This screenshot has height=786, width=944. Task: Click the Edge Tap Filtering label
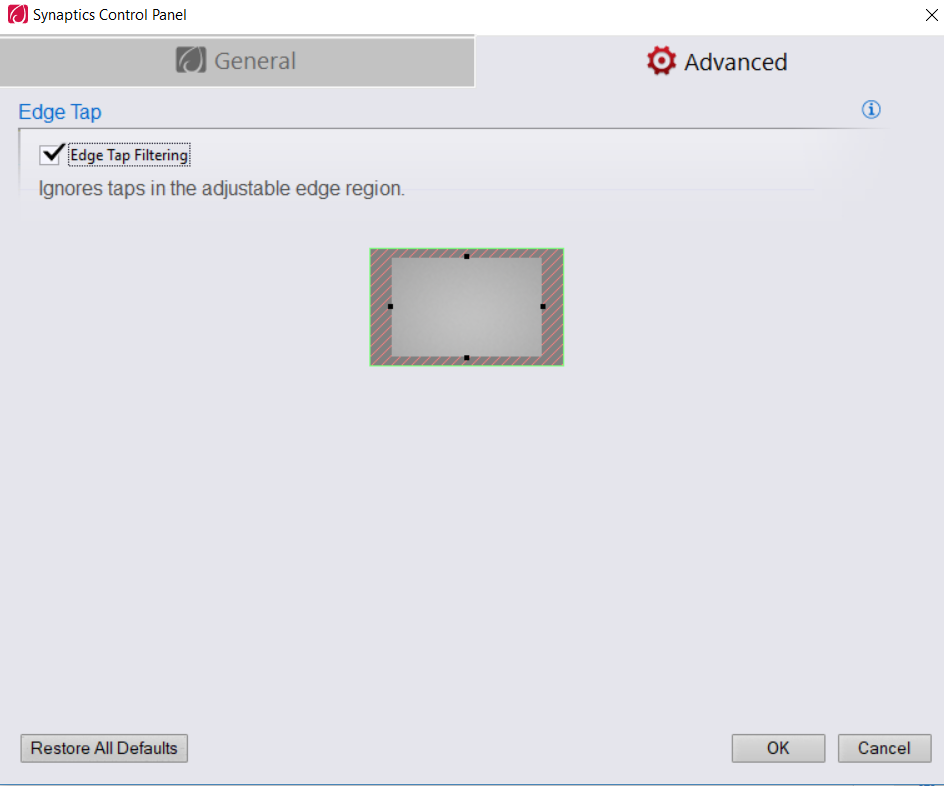pos(129,155)
